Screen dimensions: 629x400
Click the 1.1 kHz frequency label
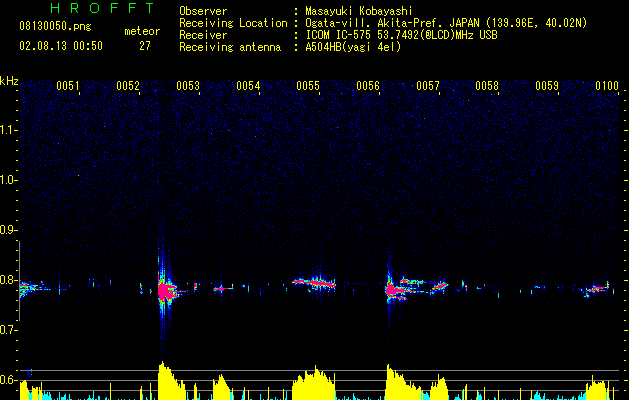[7, 130]
